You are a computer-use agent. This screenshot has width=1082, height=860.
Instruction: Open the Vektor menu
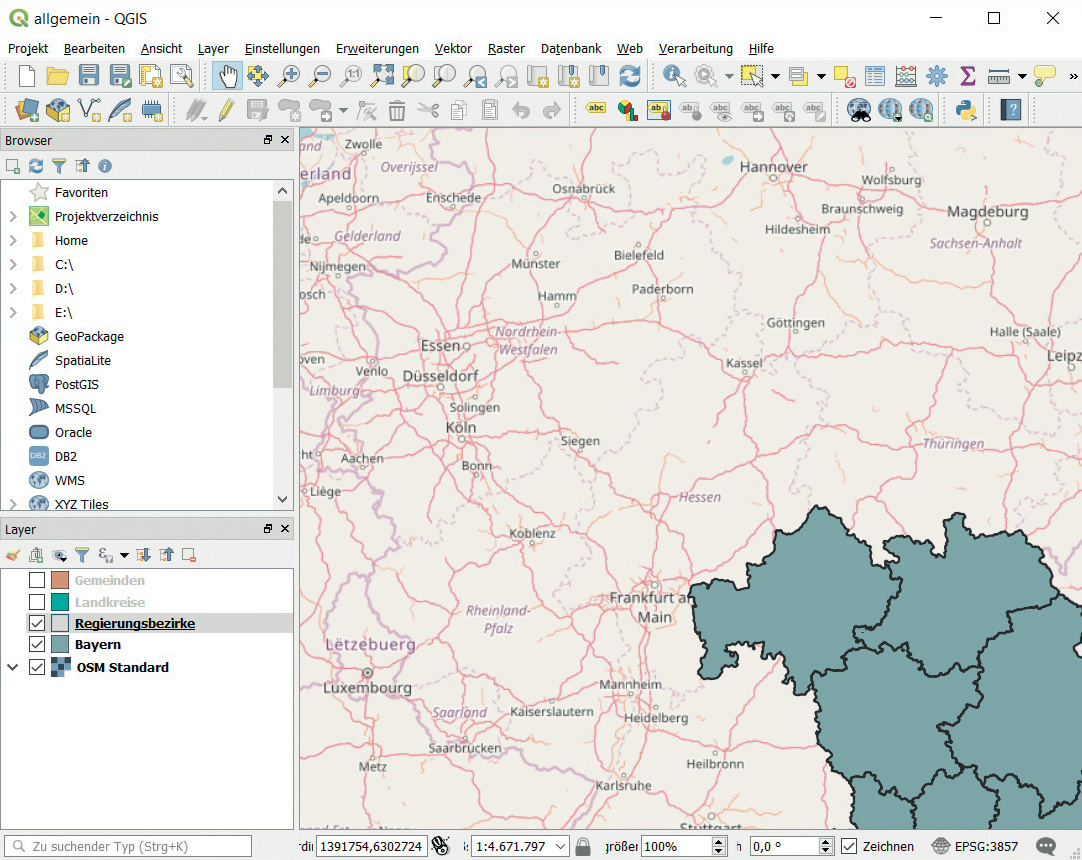pyautogui.click(x=453, y=48)
